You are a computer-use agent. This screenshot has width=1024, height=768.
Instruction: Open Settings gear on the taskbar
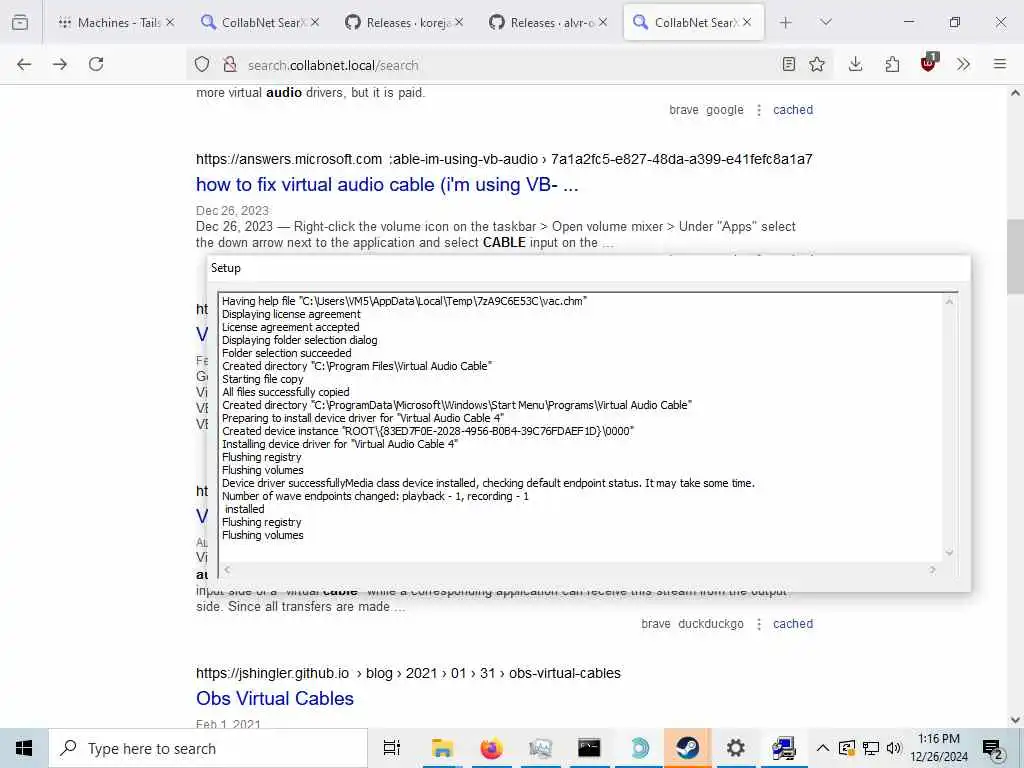tap(736, 748)
